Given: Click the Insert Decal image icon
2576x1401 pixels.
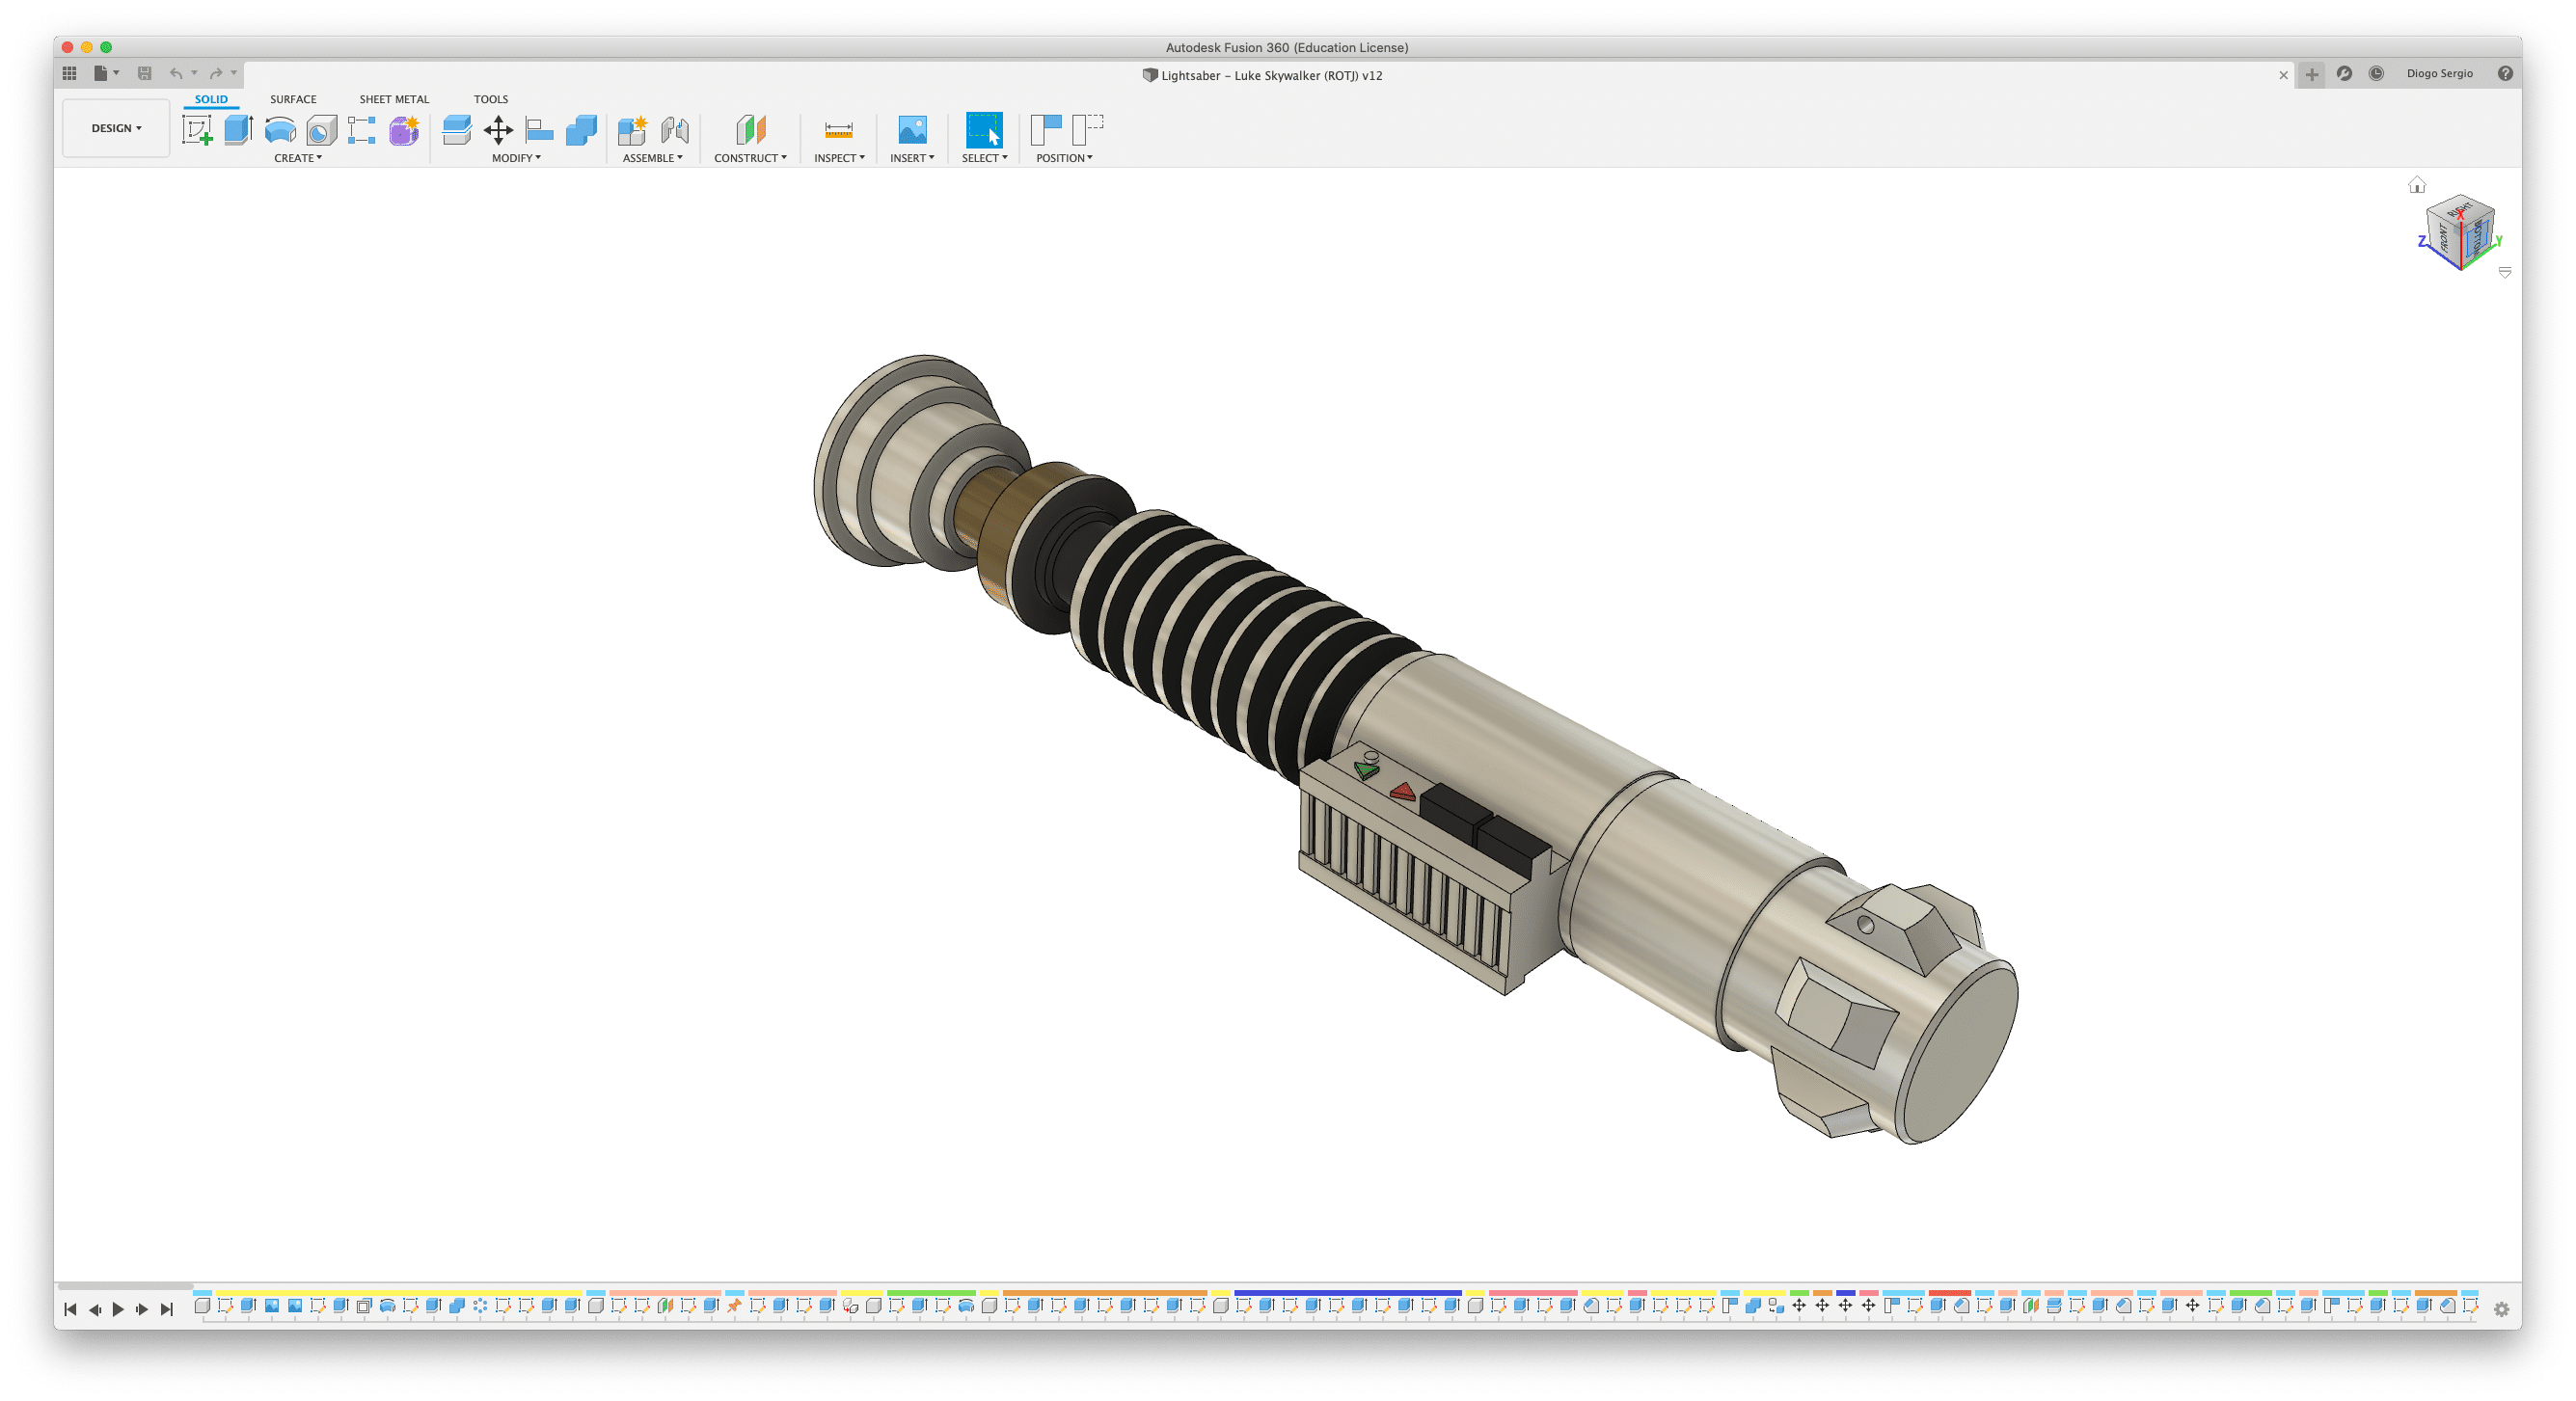Looking at the screenshot, I should 912,130.
